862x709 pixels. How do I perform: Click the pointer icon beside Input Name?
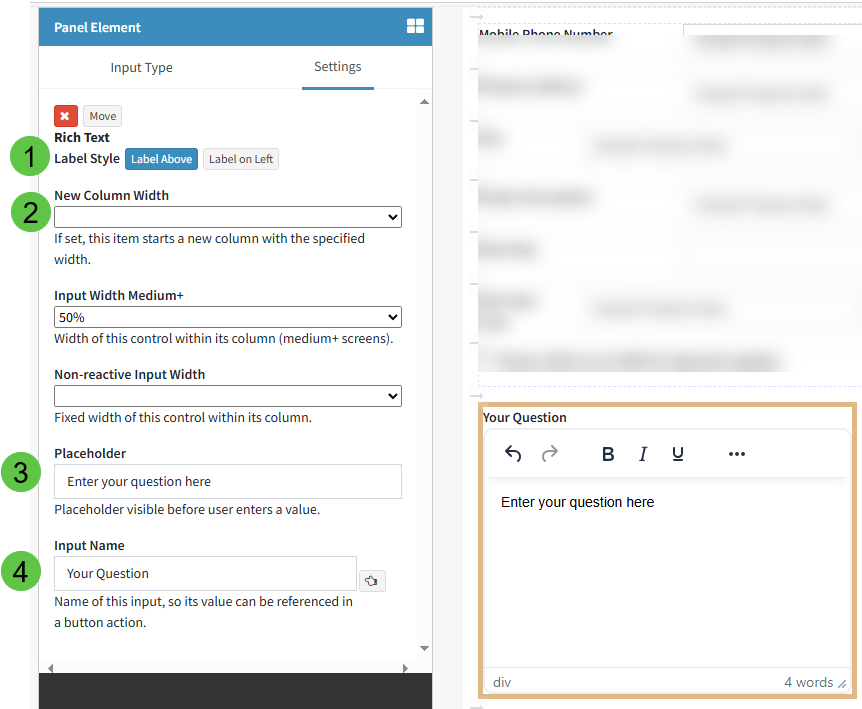click(x=372, y=581)
